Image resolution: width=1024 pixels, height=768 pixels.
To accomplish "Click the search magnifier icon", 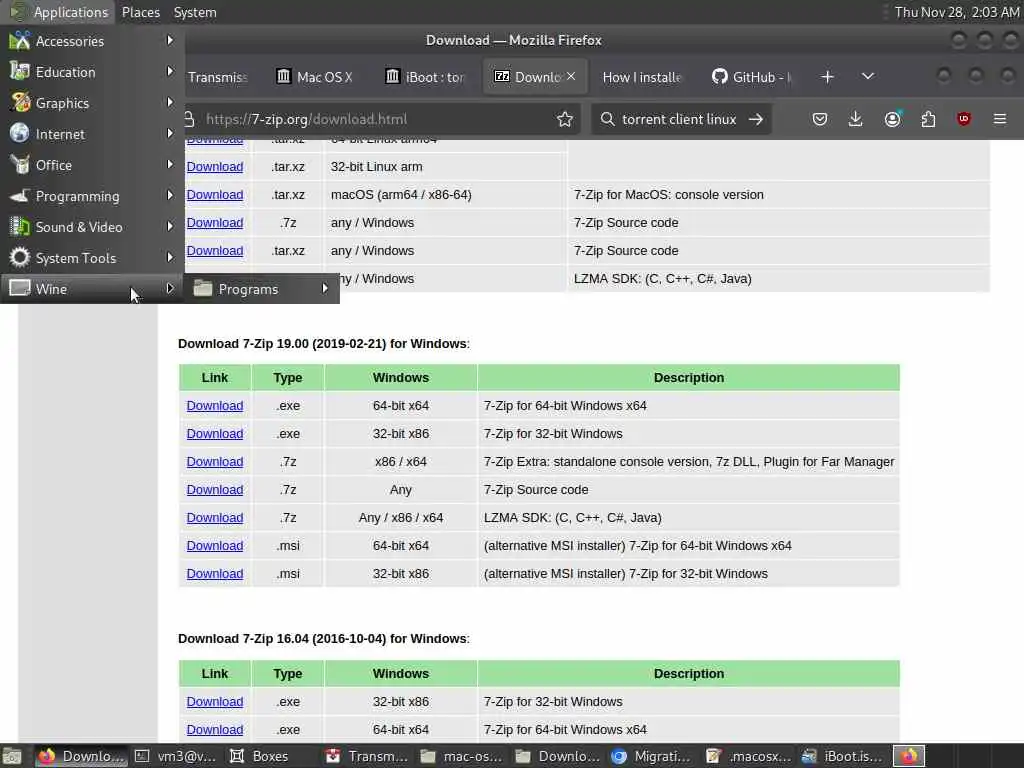I will click(607, 119).
